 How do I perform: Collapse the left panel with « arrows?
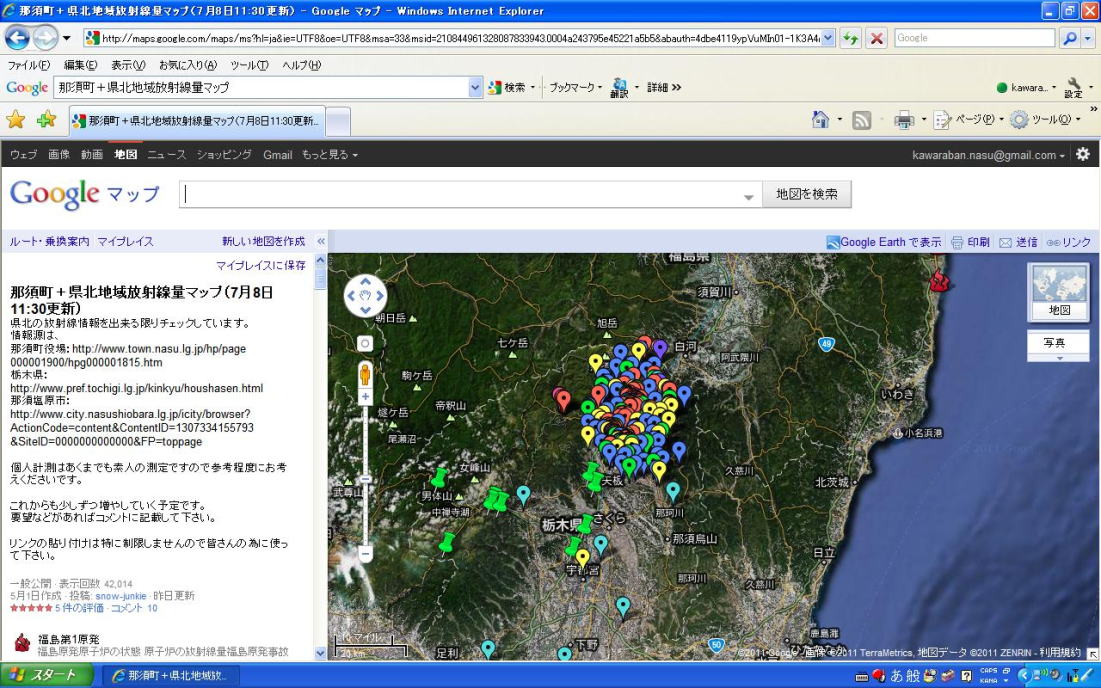[321, 242]
